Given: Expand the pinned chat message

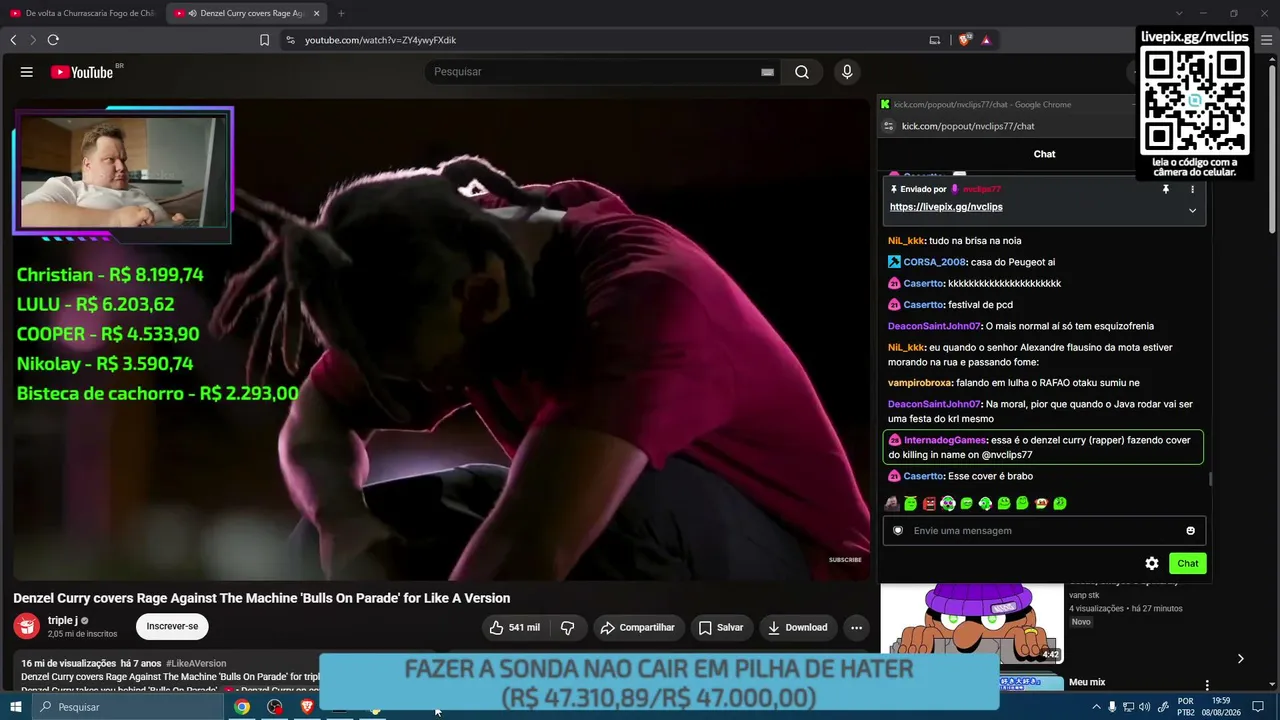Looking at the screenshot, I should pos(1192,210).
